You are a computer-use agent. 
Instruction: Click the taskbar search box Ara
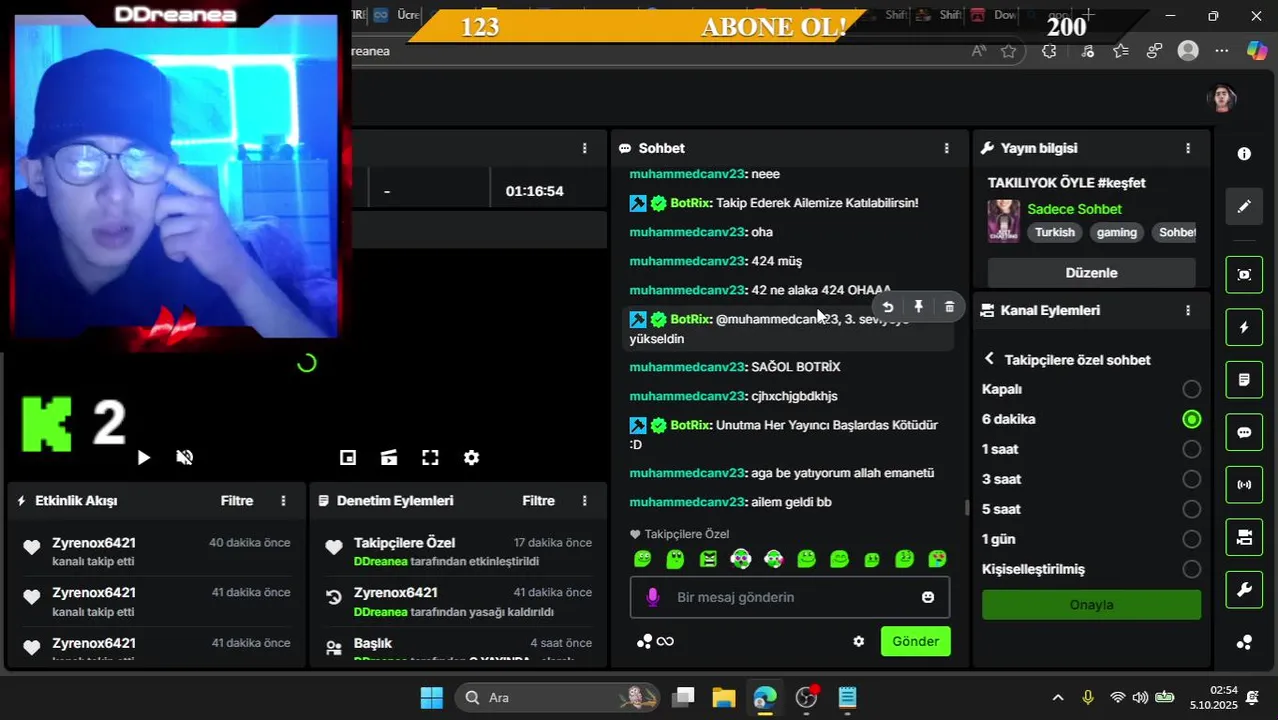(x=557, y=697)
